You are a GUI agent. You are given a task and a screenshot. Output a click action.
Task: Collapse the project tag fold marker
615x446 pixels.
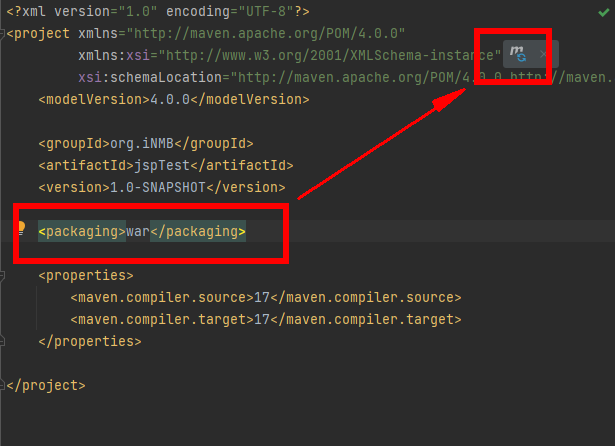pyautogui.click(x=4, y=33)
